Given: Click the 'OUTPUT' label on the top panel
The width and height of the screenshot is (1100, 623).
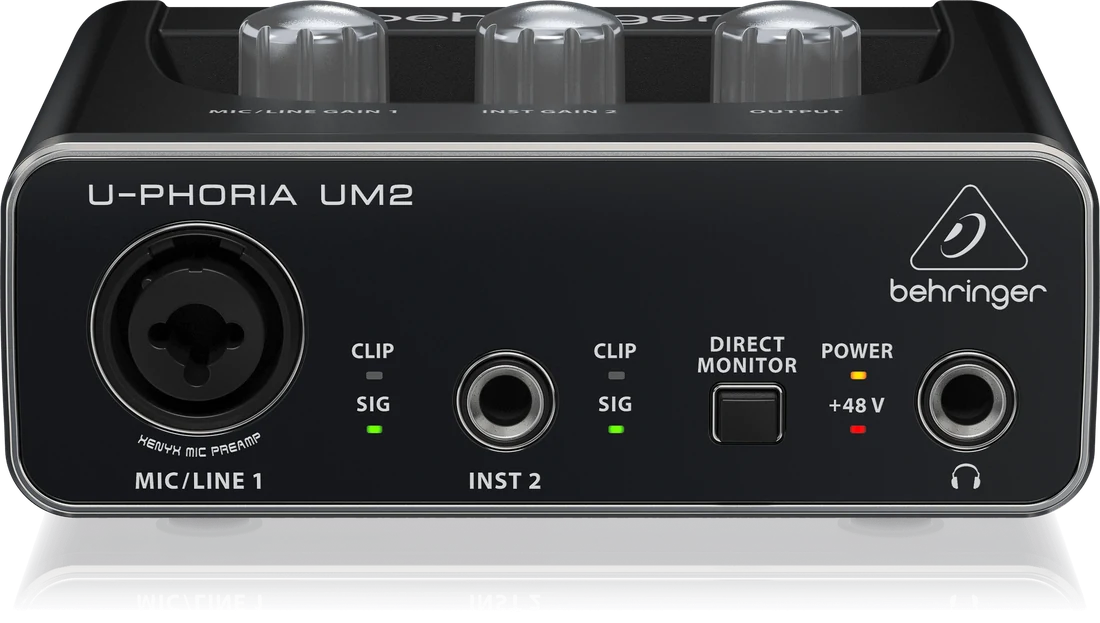Looking at the screenshot, I should click(796, 111).
